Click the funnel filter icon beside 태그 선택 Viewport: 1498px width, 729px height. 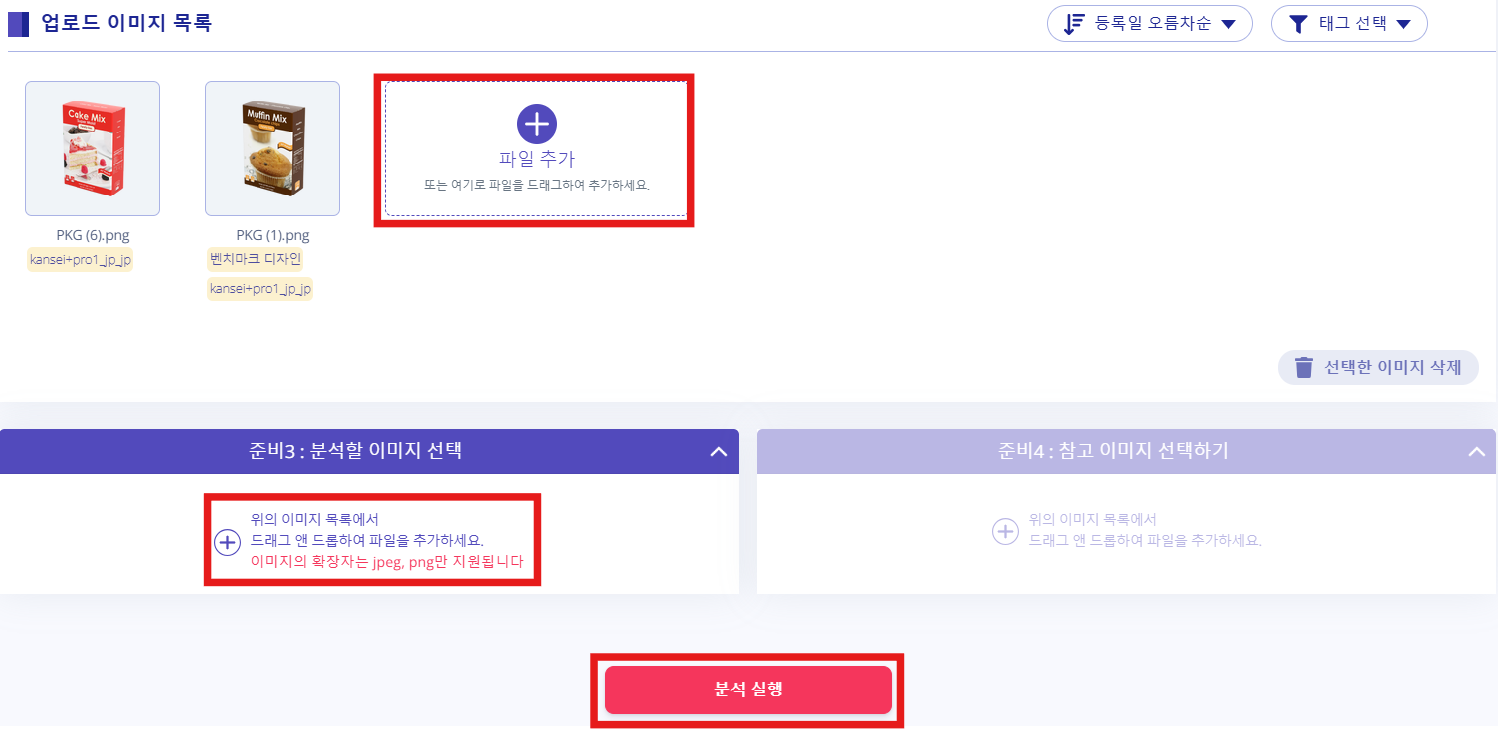1298,24
